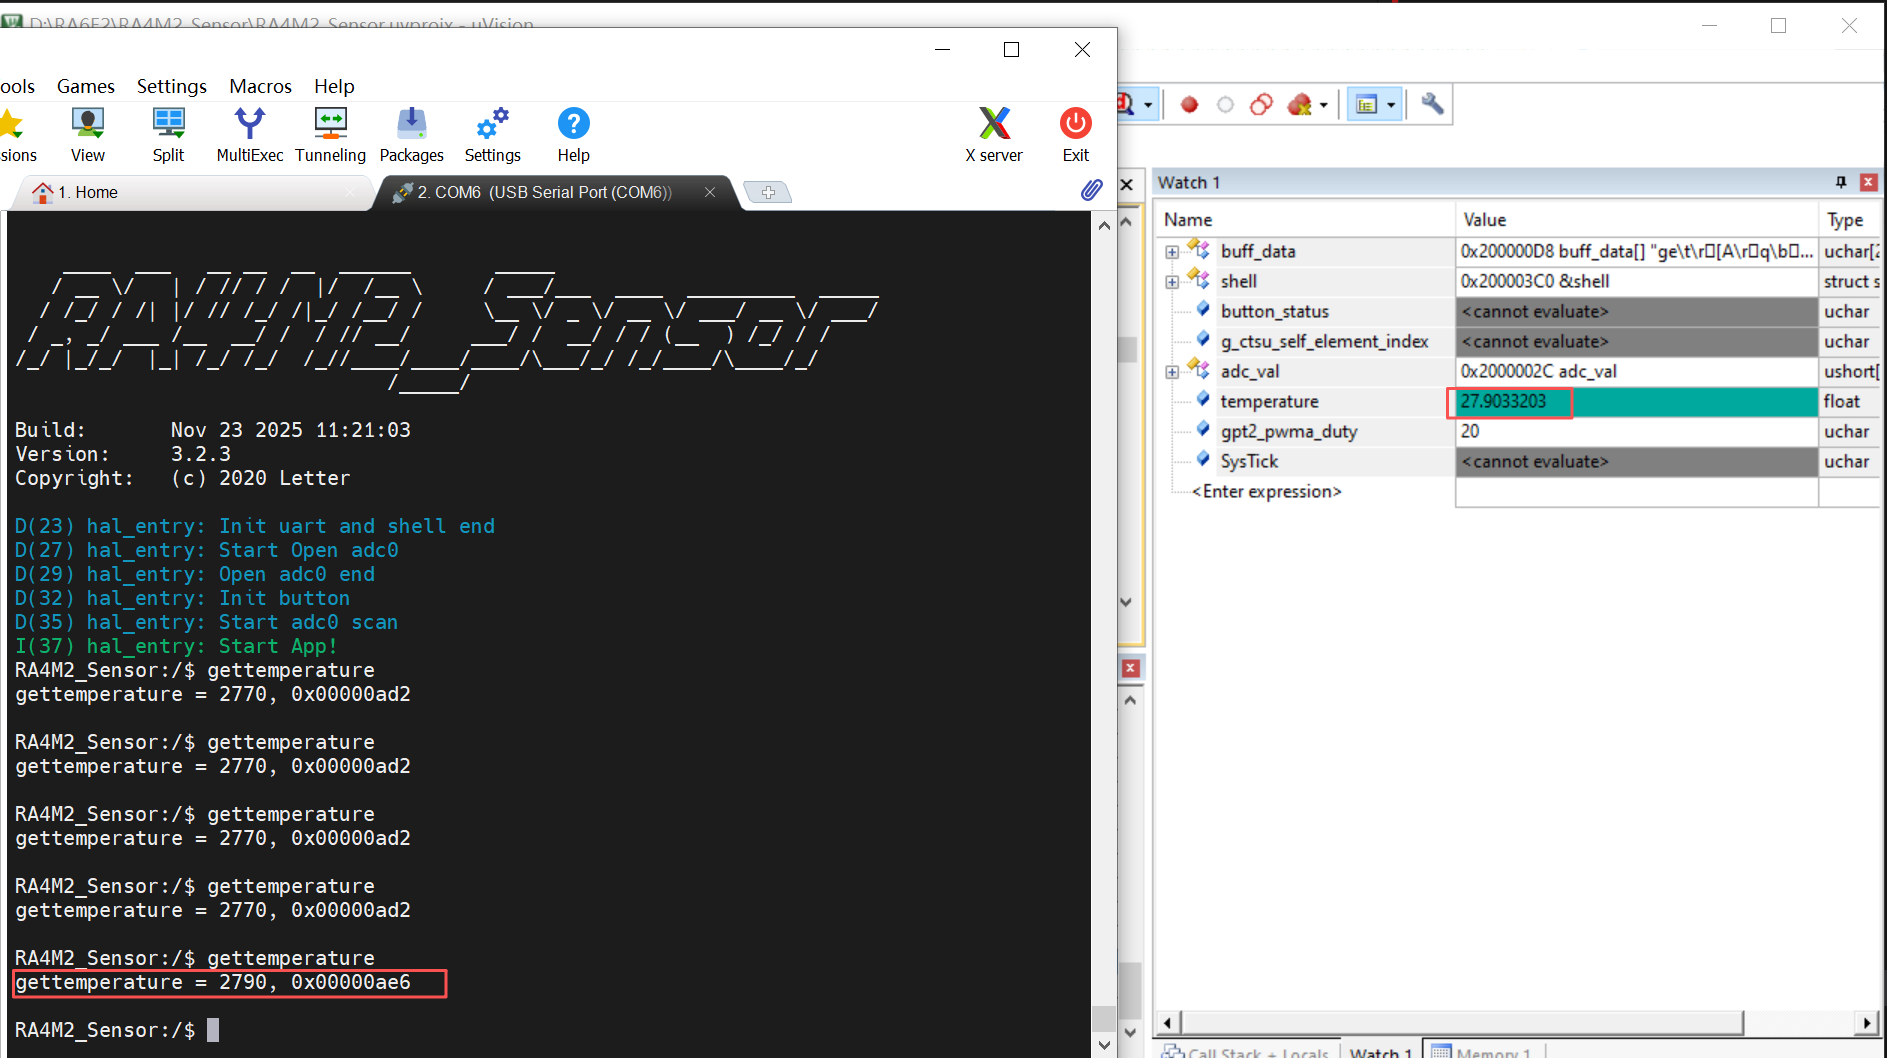Close the COM6 serial tab

click(x=710, y=192)
